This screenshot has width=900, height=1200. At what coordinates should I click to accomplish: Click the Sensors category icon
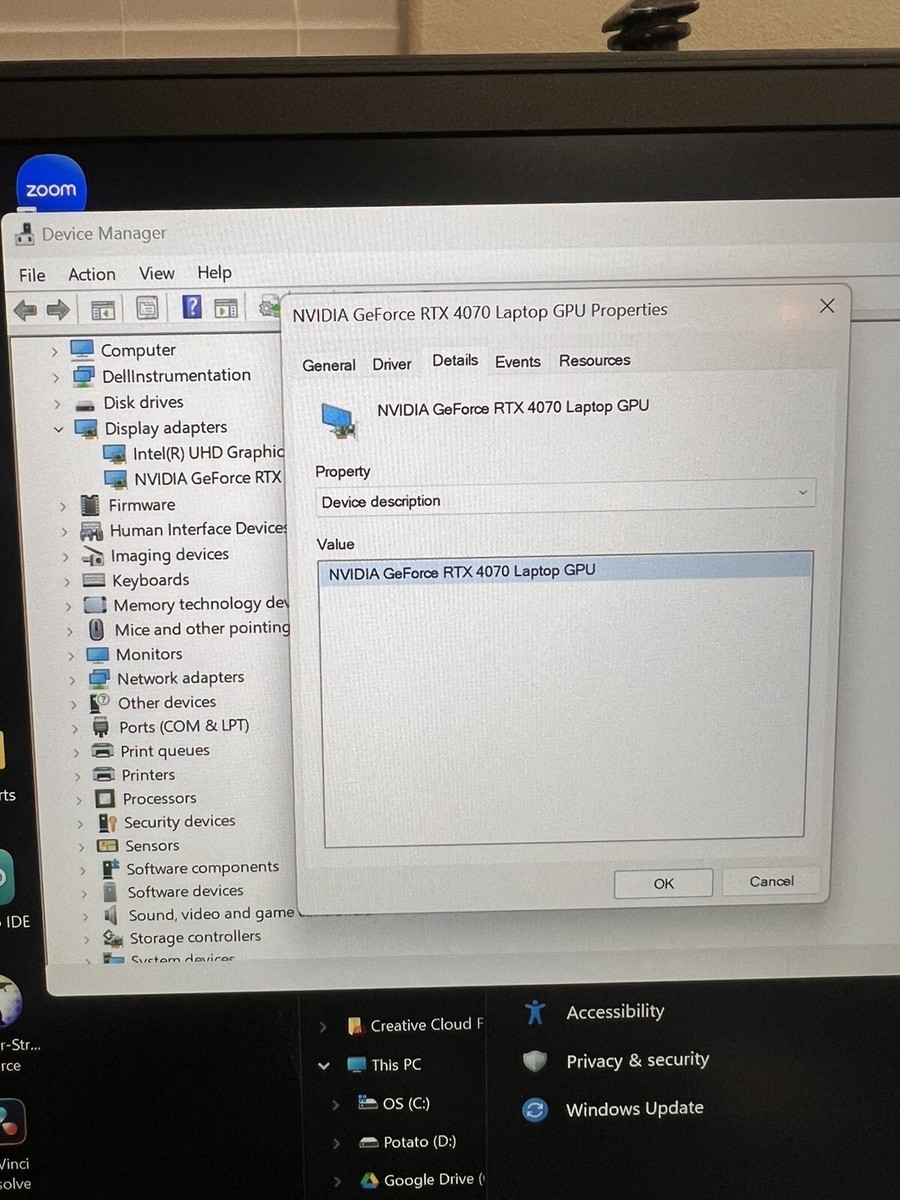coord(109,846)
